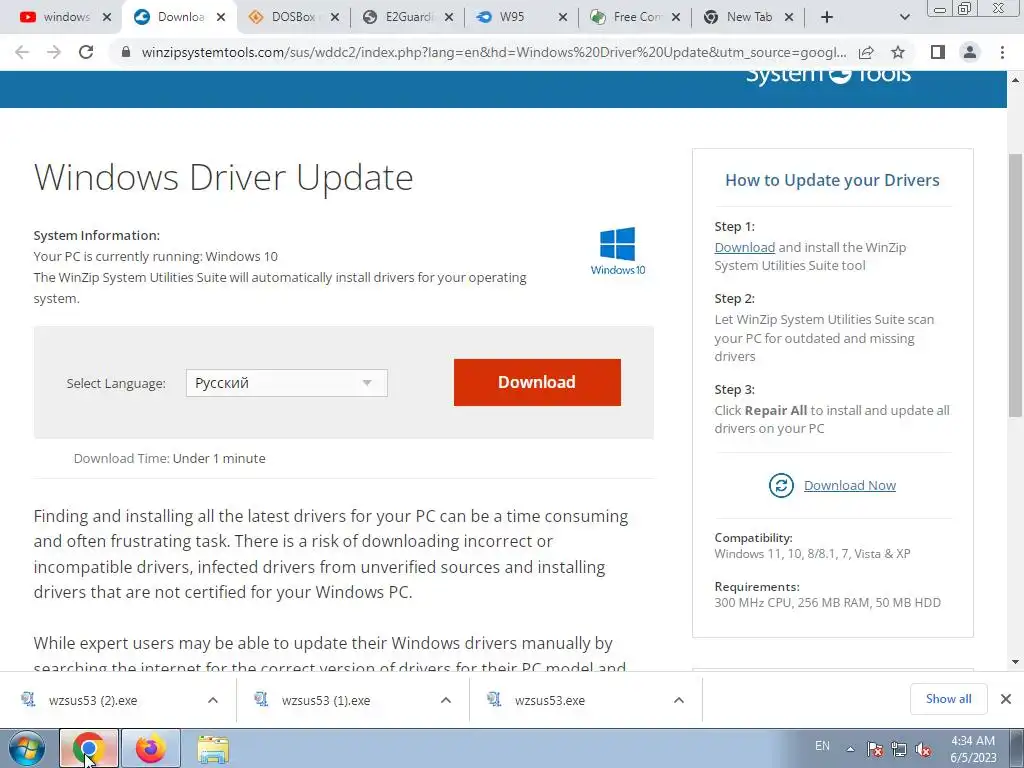
Task: Open the Select Language dropdown
Action: pos(287,383)
